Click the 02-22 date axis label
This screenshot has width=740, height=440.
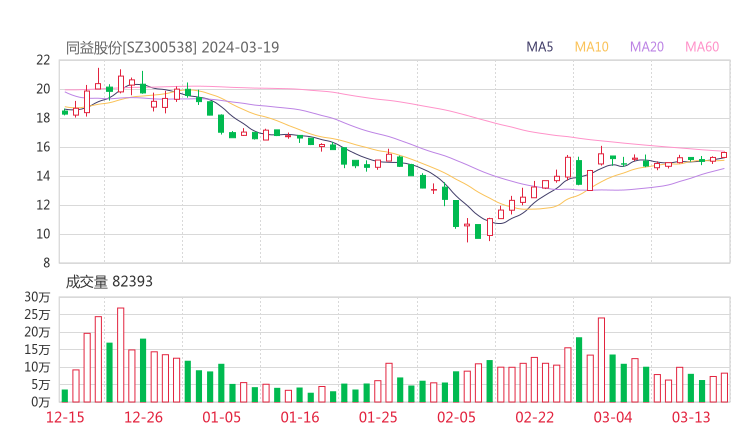534,417
